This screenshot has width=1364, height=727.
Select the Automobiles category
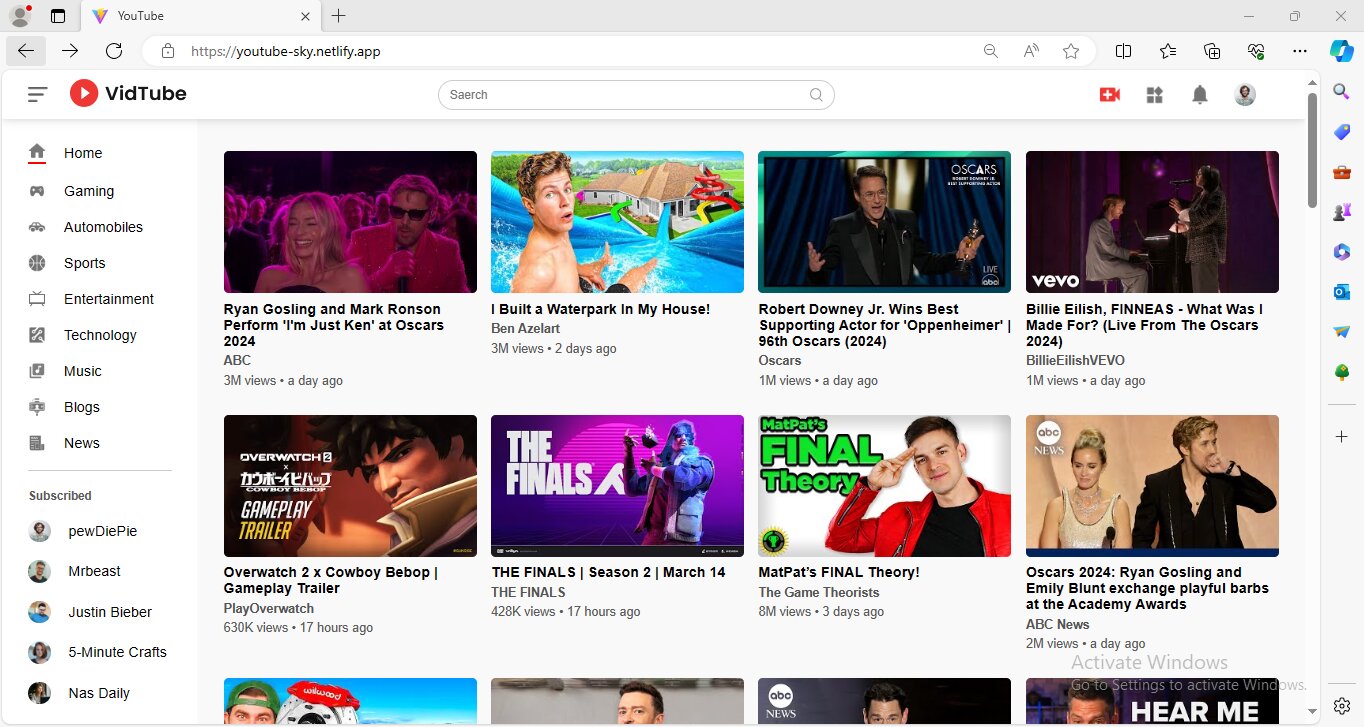point(103,227)
